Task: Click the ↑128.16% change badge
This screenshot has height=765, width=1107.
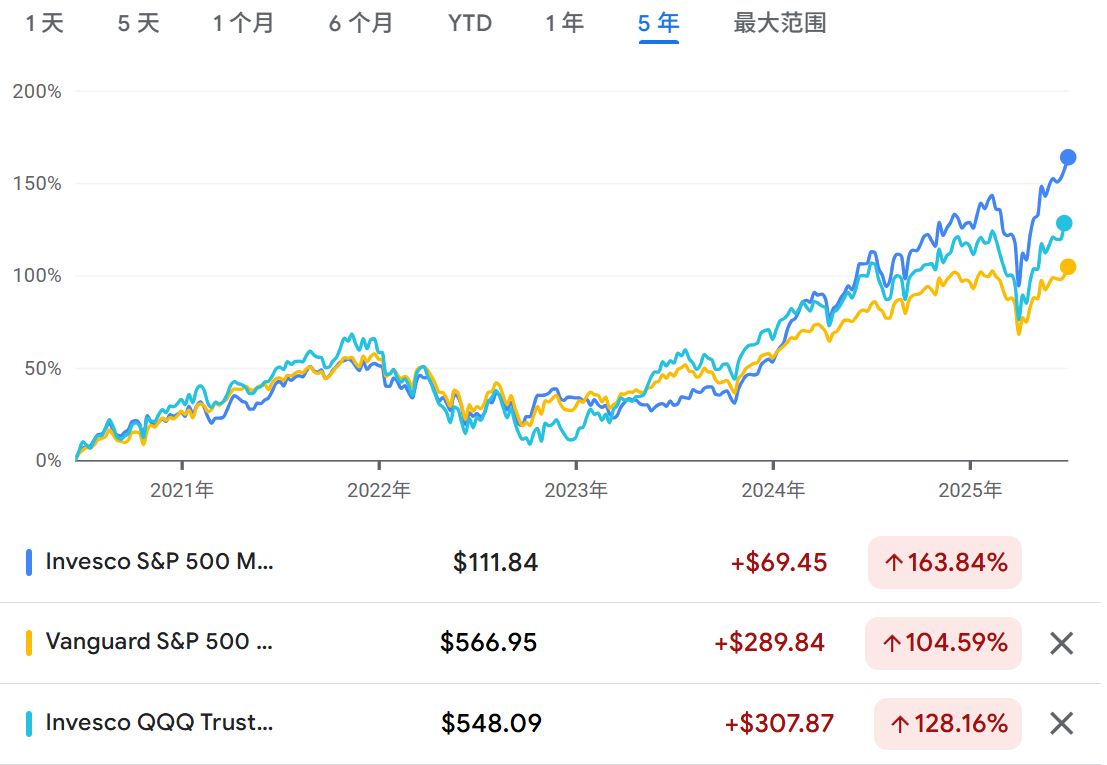Action: (x=947, y=723)
